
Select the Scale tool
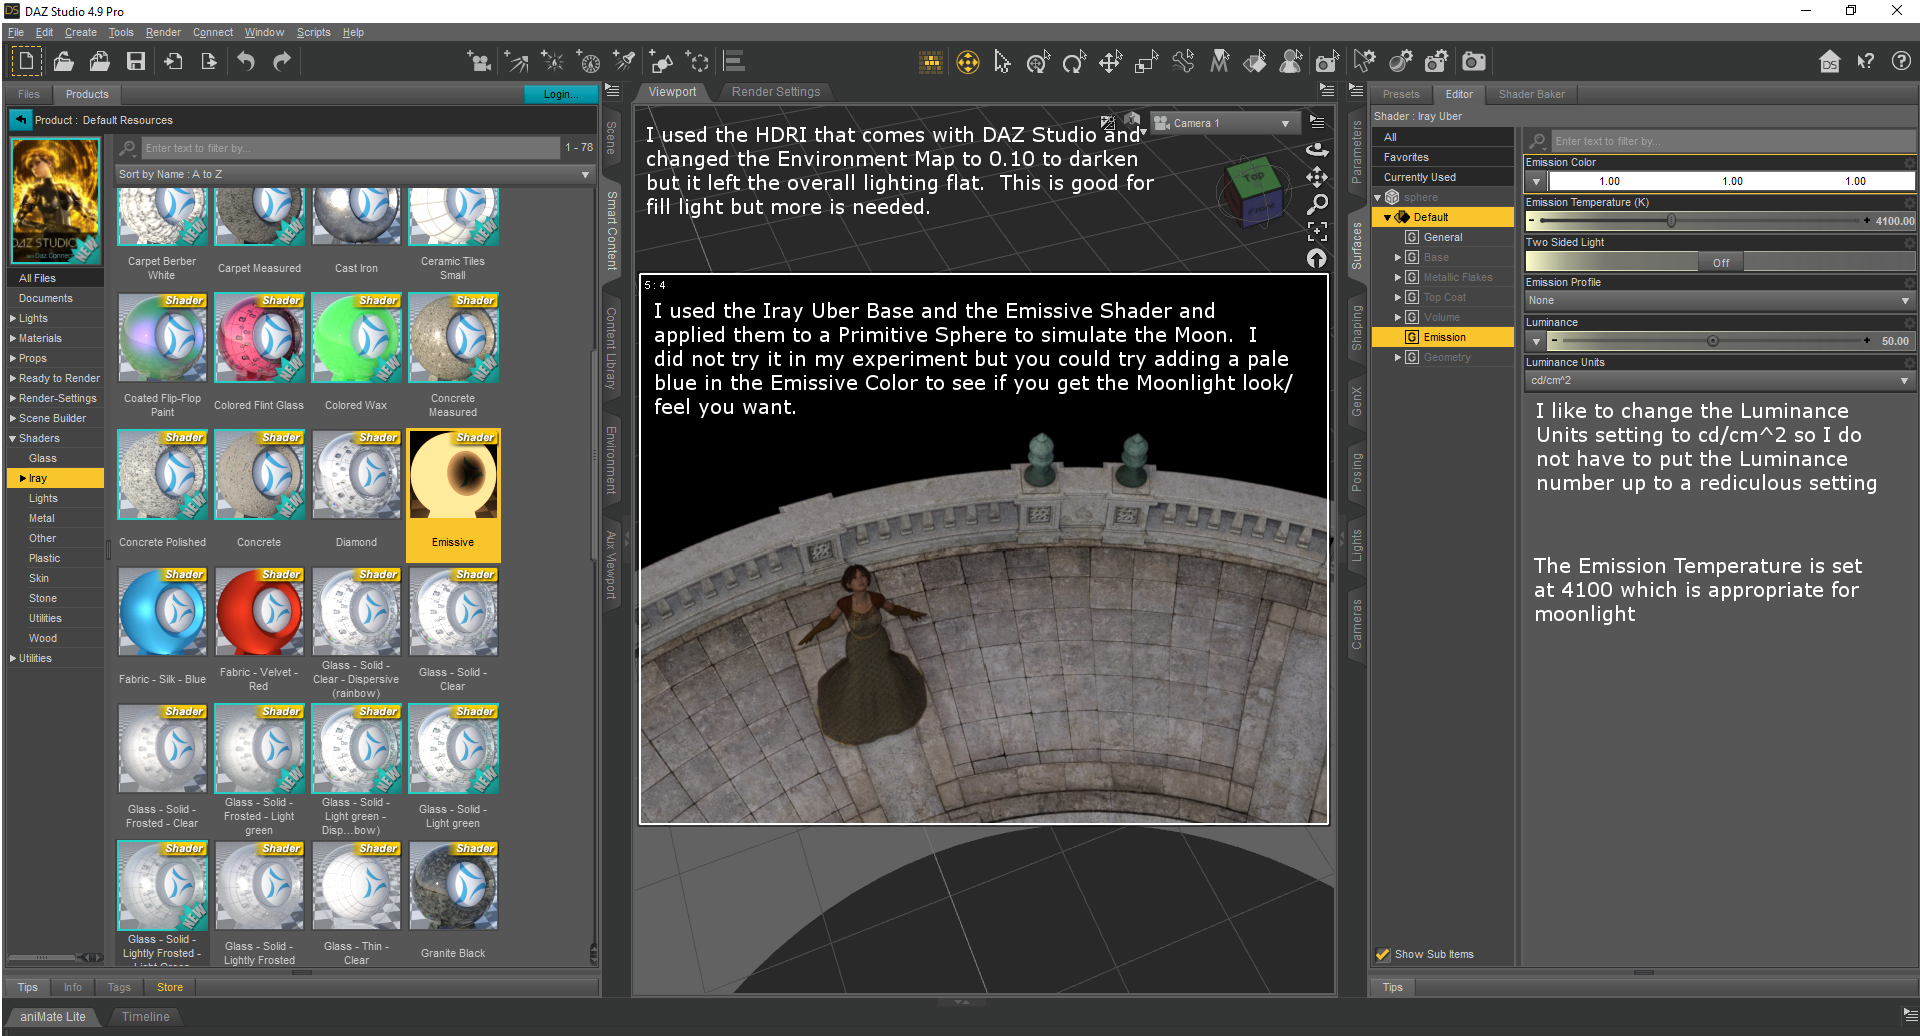[1146, 62]
